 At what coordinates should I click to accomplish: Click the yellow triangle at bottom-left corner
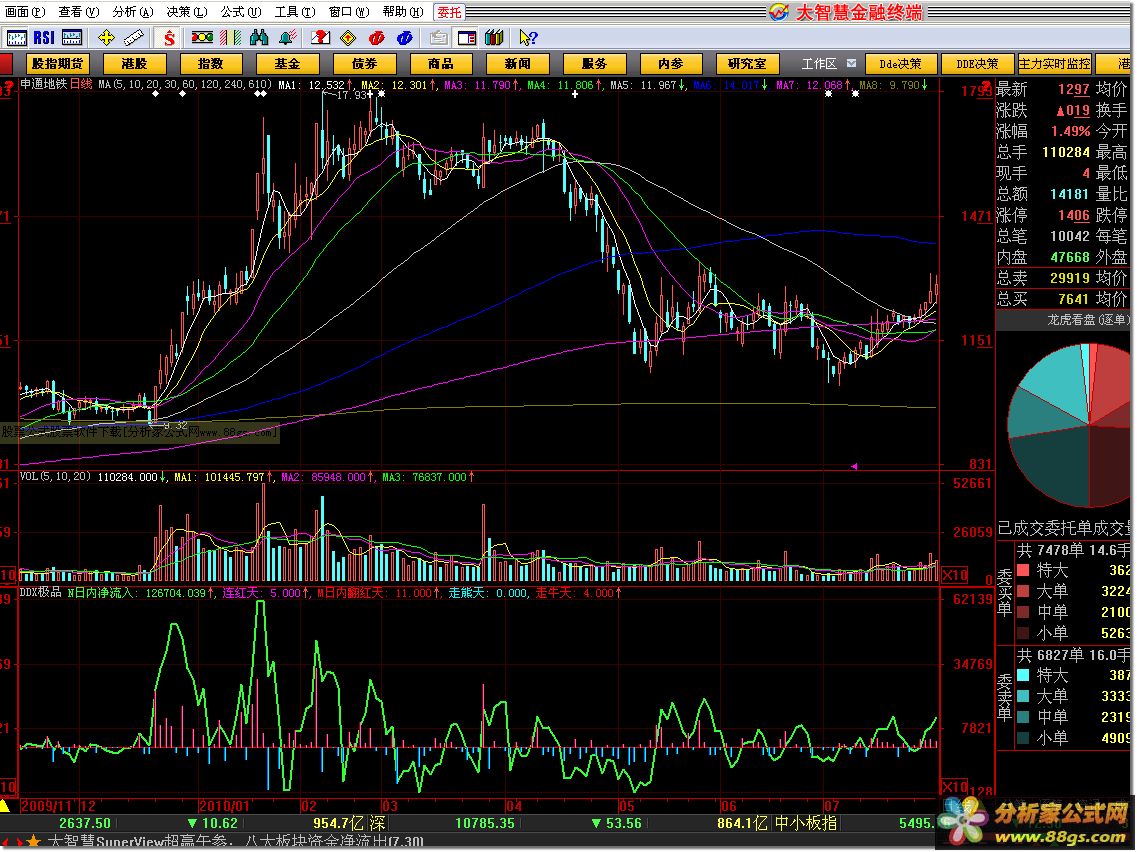tap(4, 806)
